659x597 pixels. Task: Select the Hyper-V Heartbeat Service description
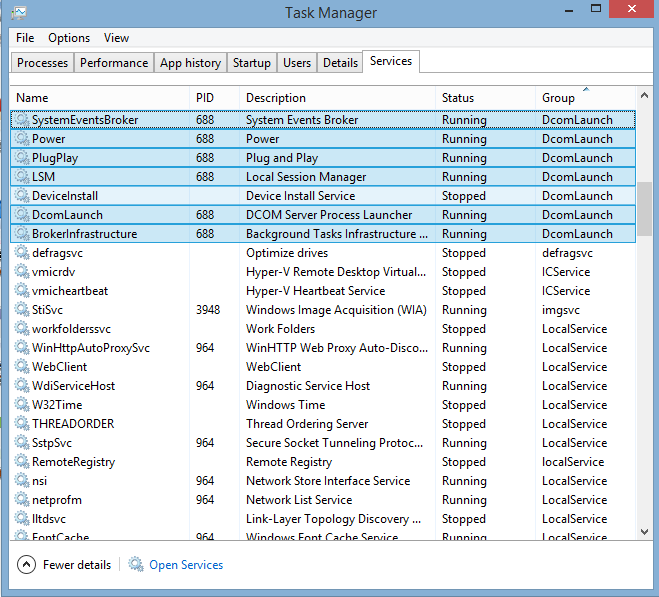click(x=316, y=291)
